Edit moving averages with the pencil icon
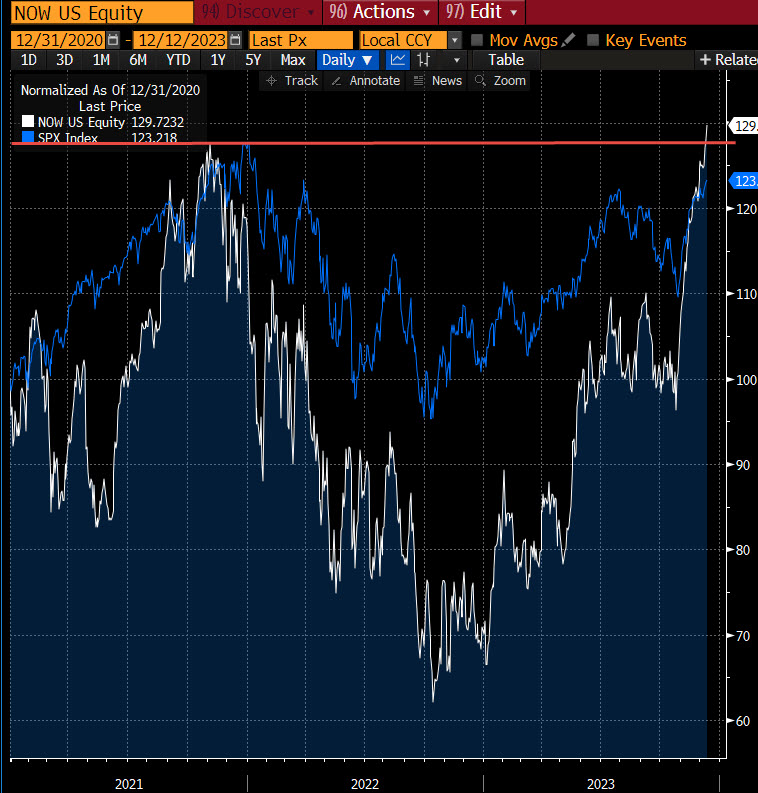 coord(568,40)
